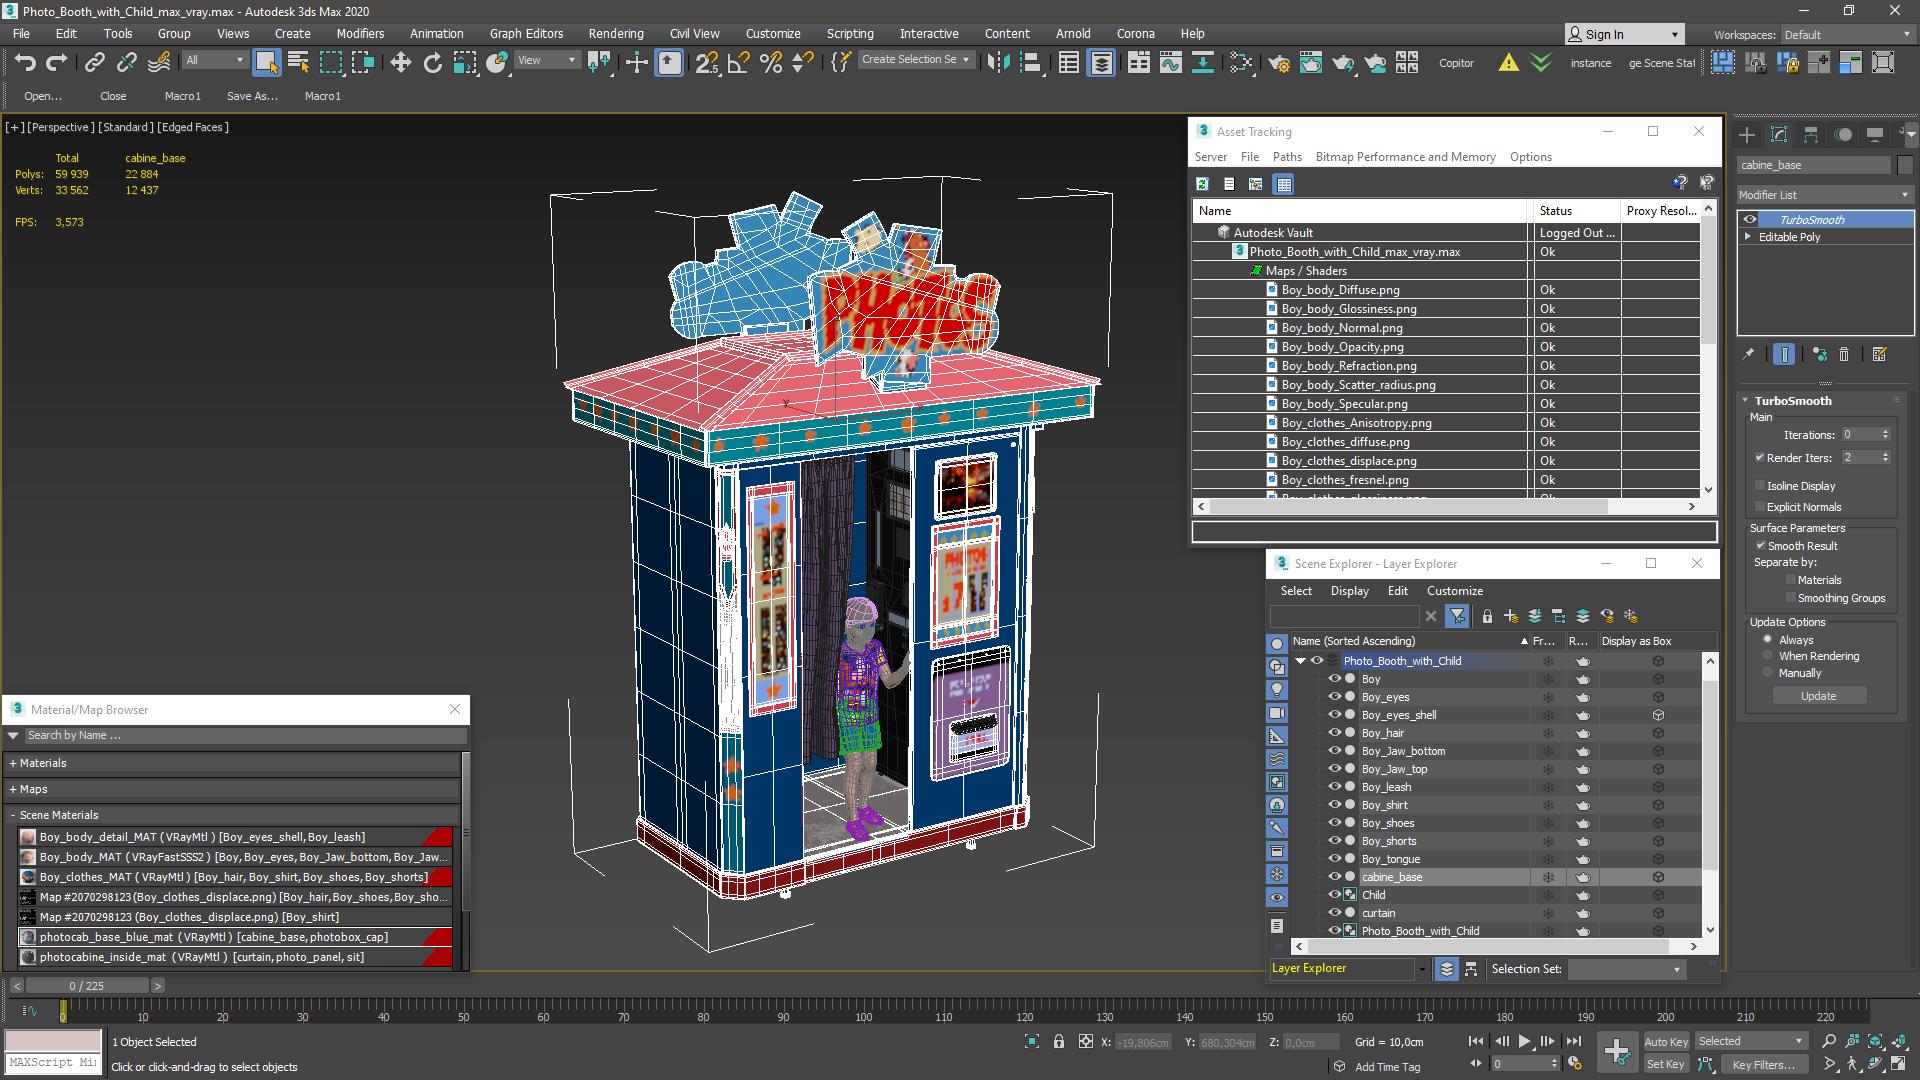Toggle TurboSmooth modifier visibility eye

point(1750,219)
